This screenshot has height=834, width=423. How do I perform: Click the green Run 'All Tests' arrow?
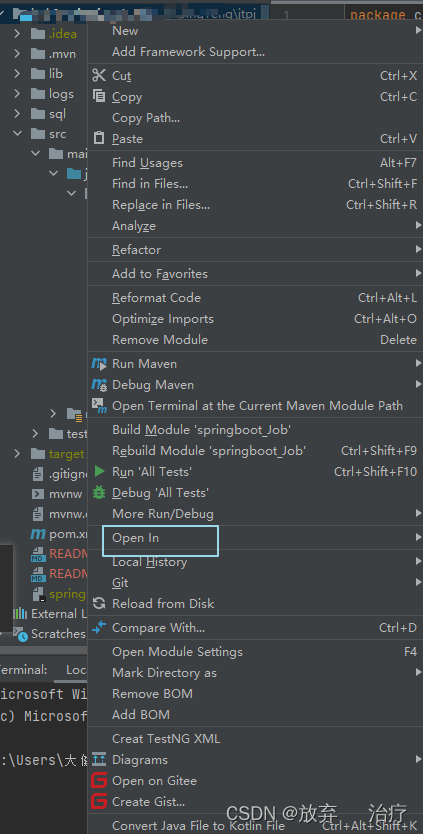click(99, 471)
